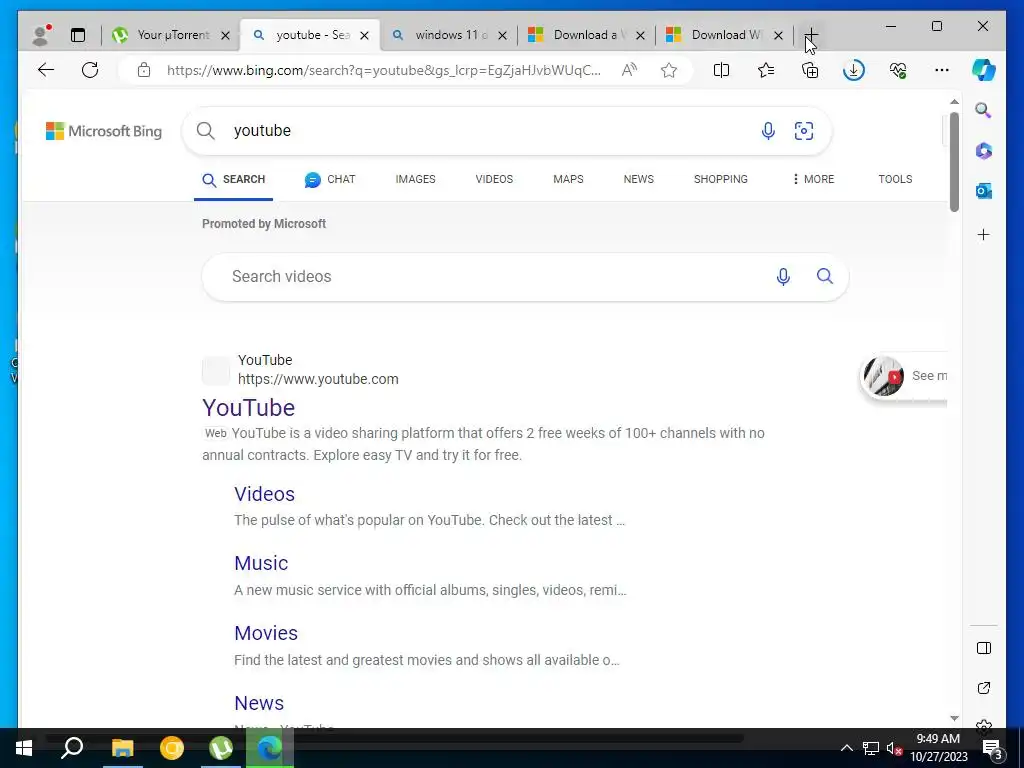Open the VIDEOS tab
The height and width of the screenshot is (768, 1024).
tap(494, 179)
